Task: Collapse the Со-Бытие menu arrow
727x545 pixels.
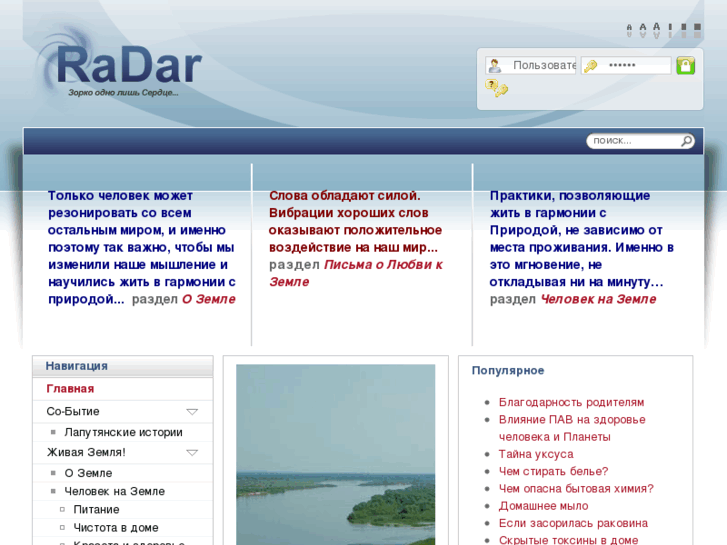Action: click(192, 411)
